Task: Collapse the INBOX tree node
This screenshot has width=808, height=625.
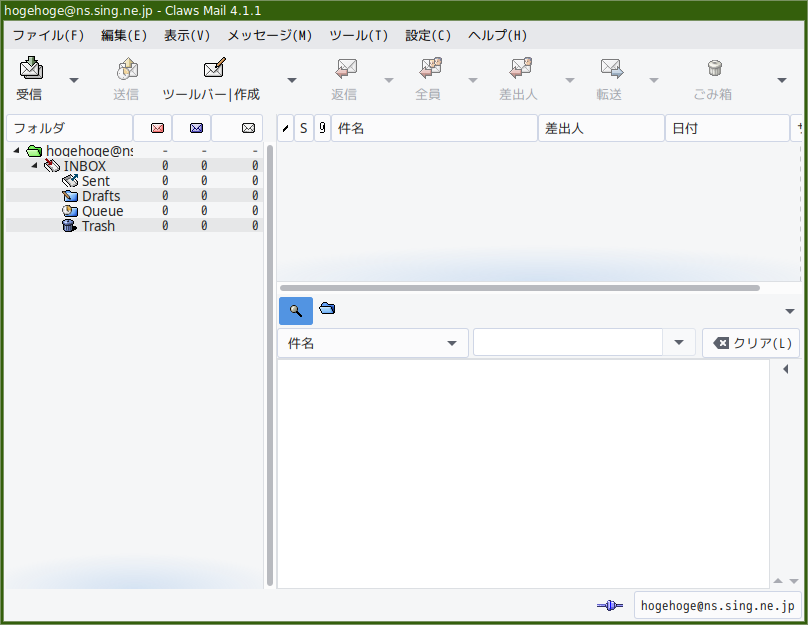Action: pos(34,165)
